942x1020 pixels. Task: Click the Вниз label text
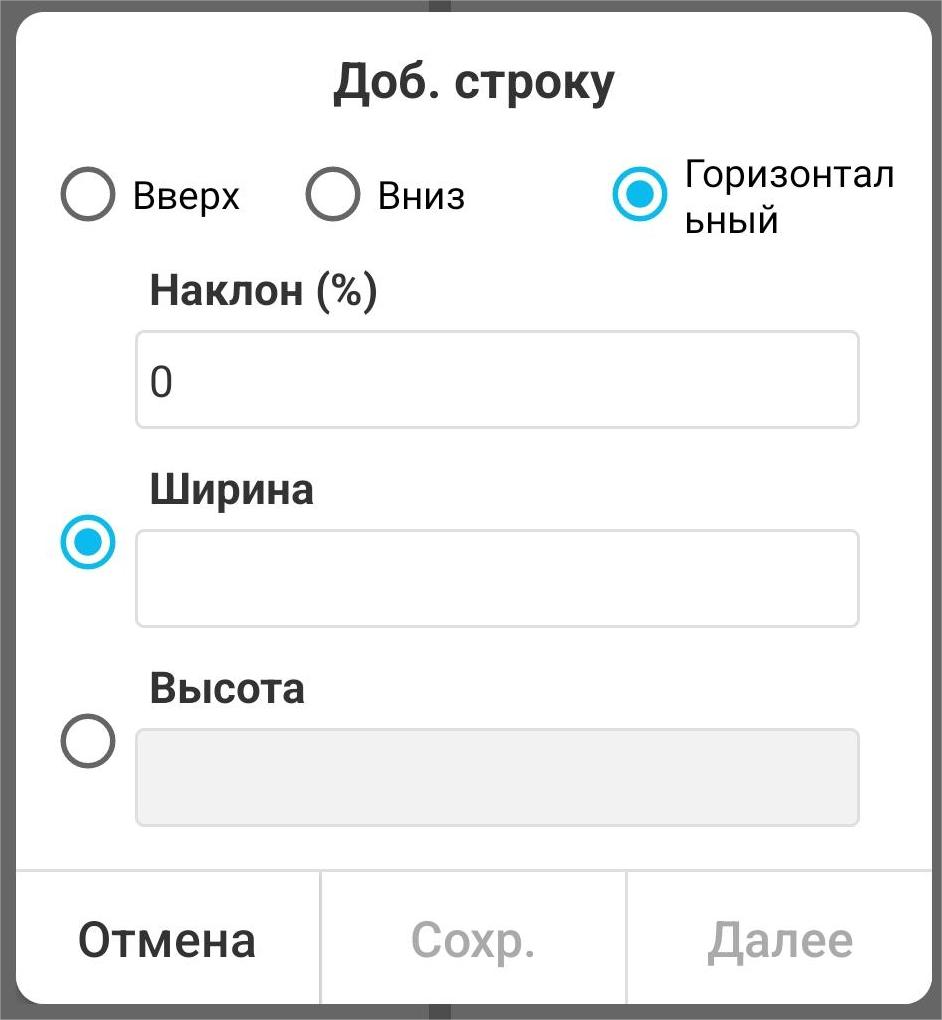click(x=421, y=196)
